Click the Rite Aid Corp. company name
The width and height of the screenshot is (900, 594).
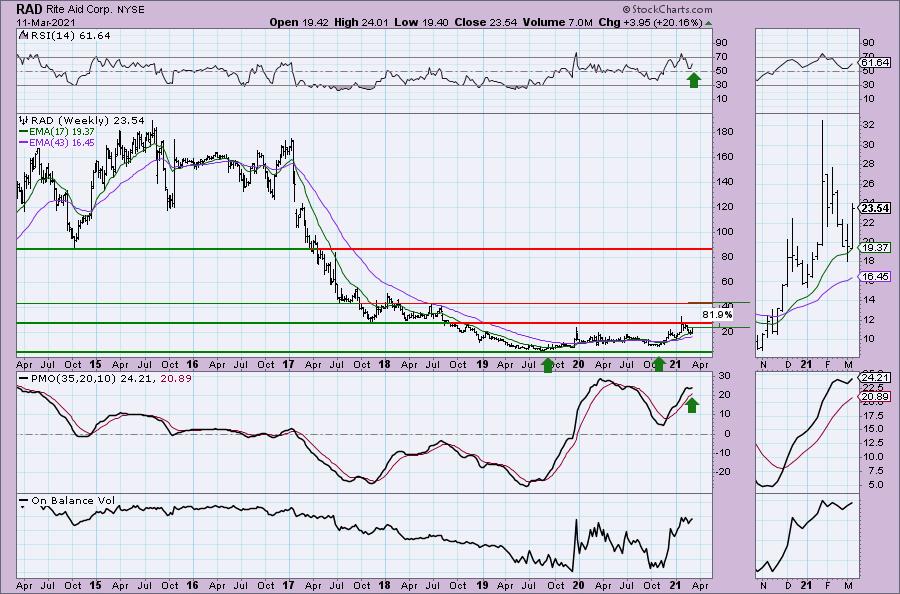79,10
